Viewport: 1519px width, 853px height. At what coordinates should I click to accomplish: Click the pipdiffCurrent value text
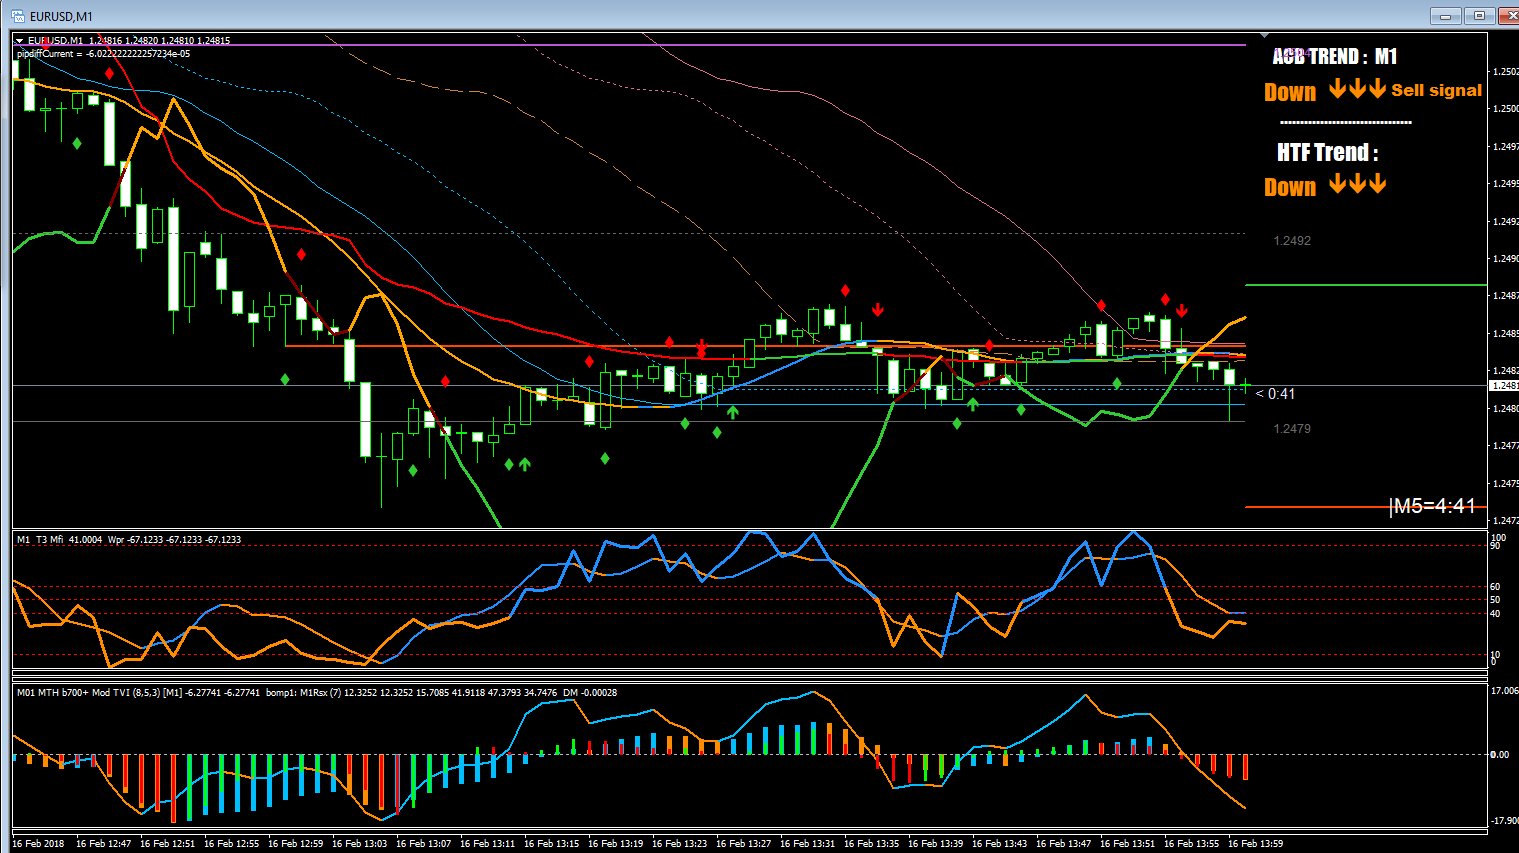[104, 54]
